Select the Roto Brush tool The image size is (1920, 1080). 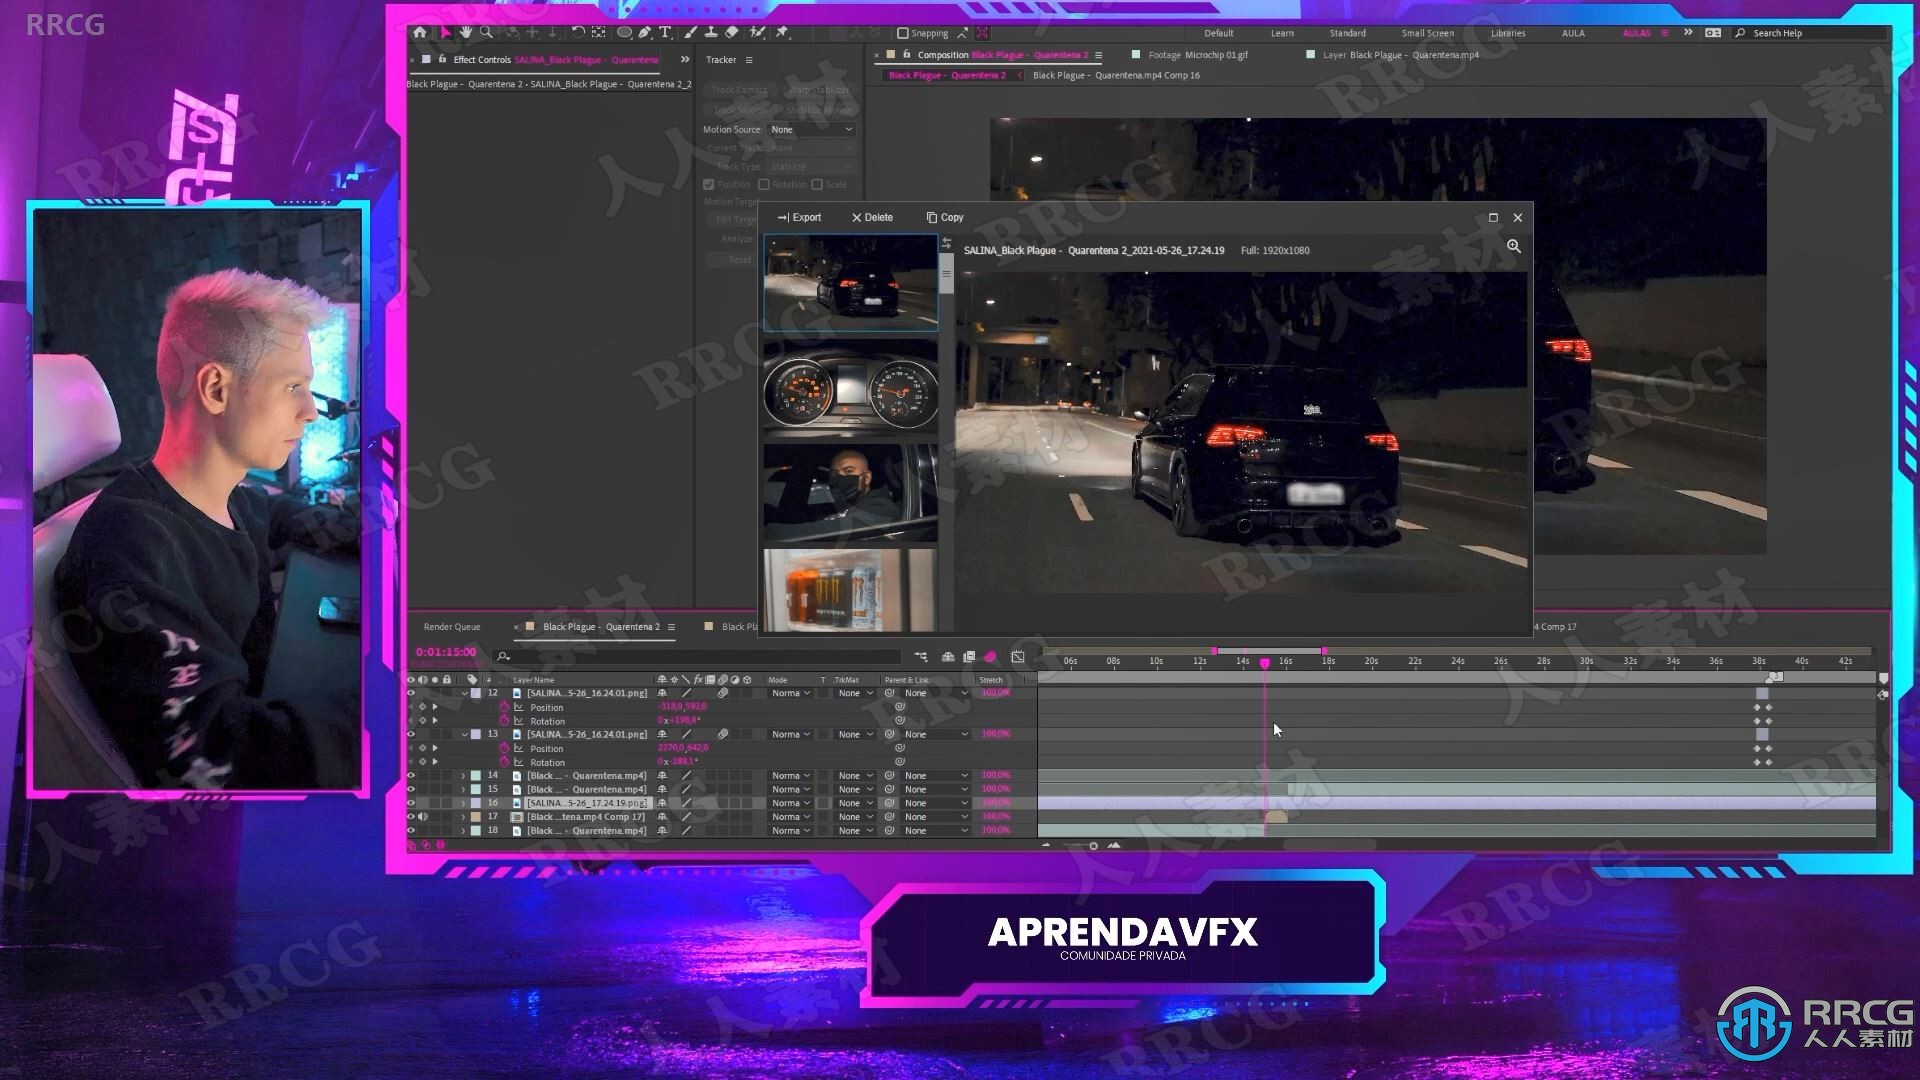point(758,32)
